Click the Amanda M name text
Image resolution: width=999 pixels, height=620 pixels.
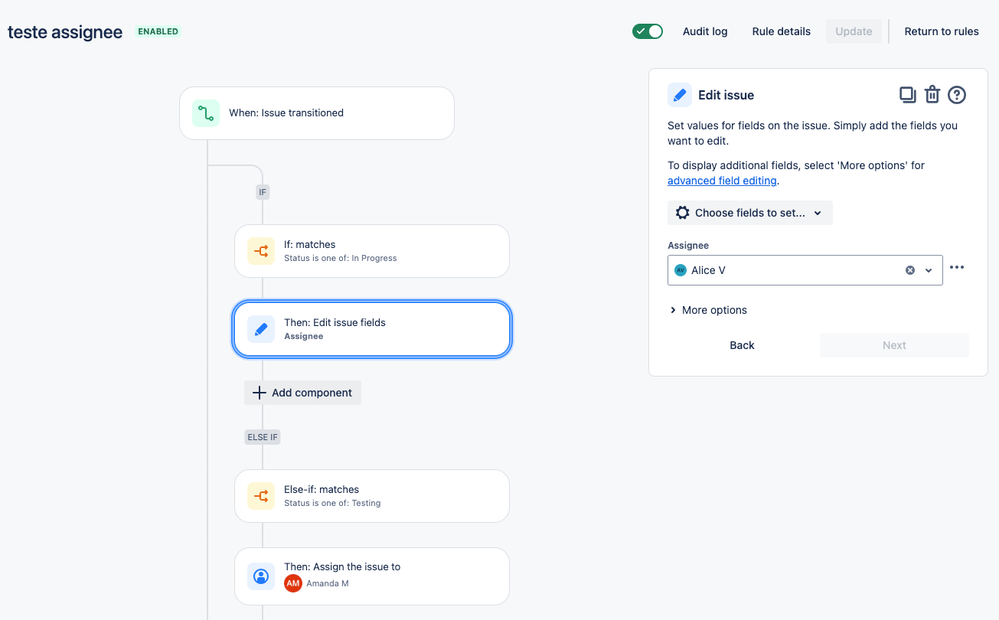pyautogui.click(x=327, y=583)
